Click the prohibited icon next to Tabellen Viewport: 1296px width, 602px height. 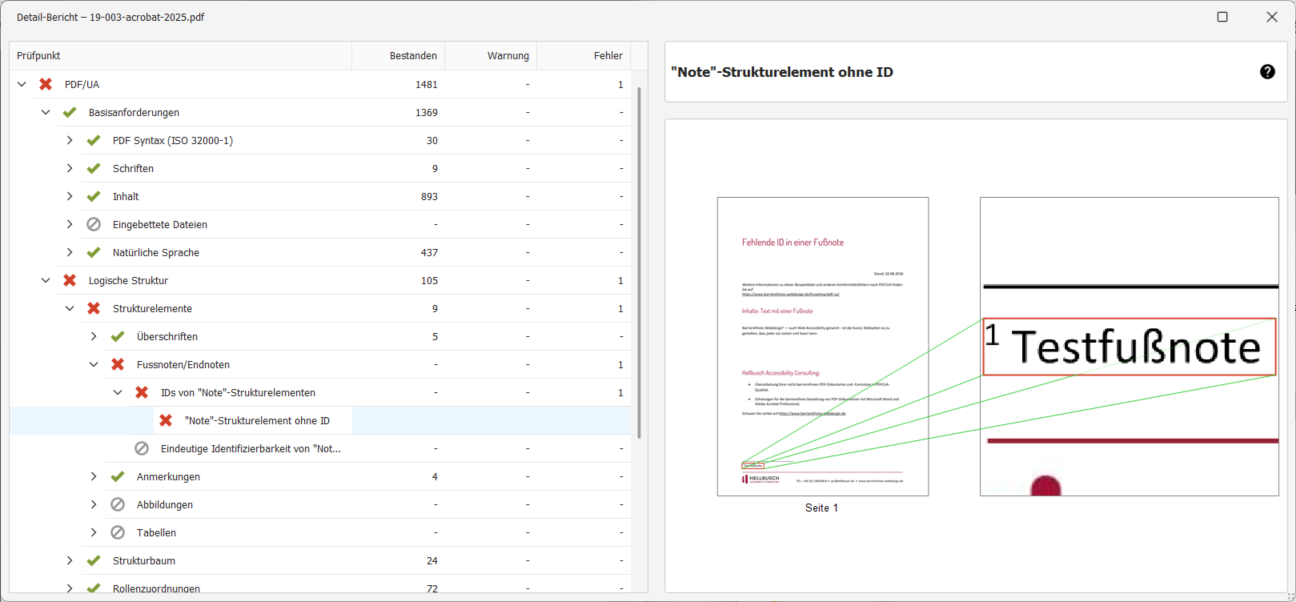click(116, 532)
